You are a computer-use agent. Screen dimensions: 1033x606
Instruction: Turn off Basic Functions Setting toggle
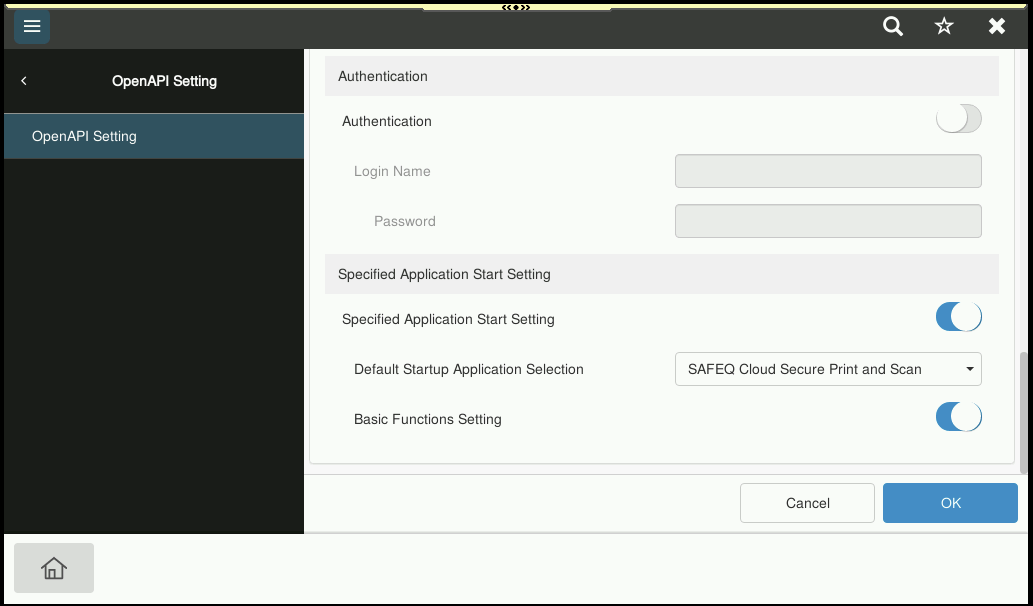click(958, 417)
